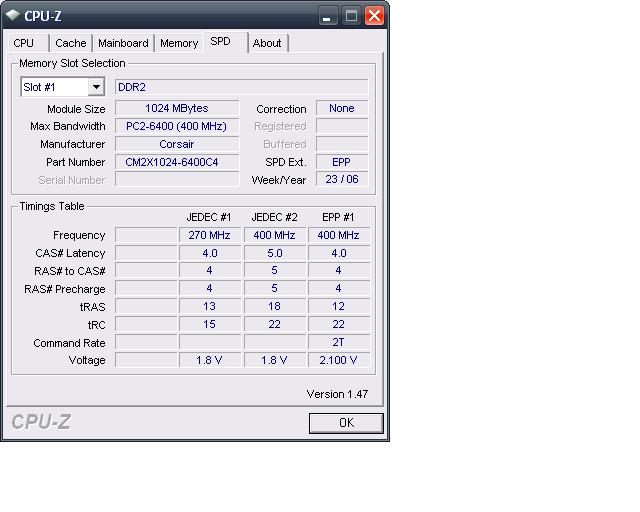Select the SPD tab
Screen dimensions: 640x512
pyautogui.click(x=226, y=42)
